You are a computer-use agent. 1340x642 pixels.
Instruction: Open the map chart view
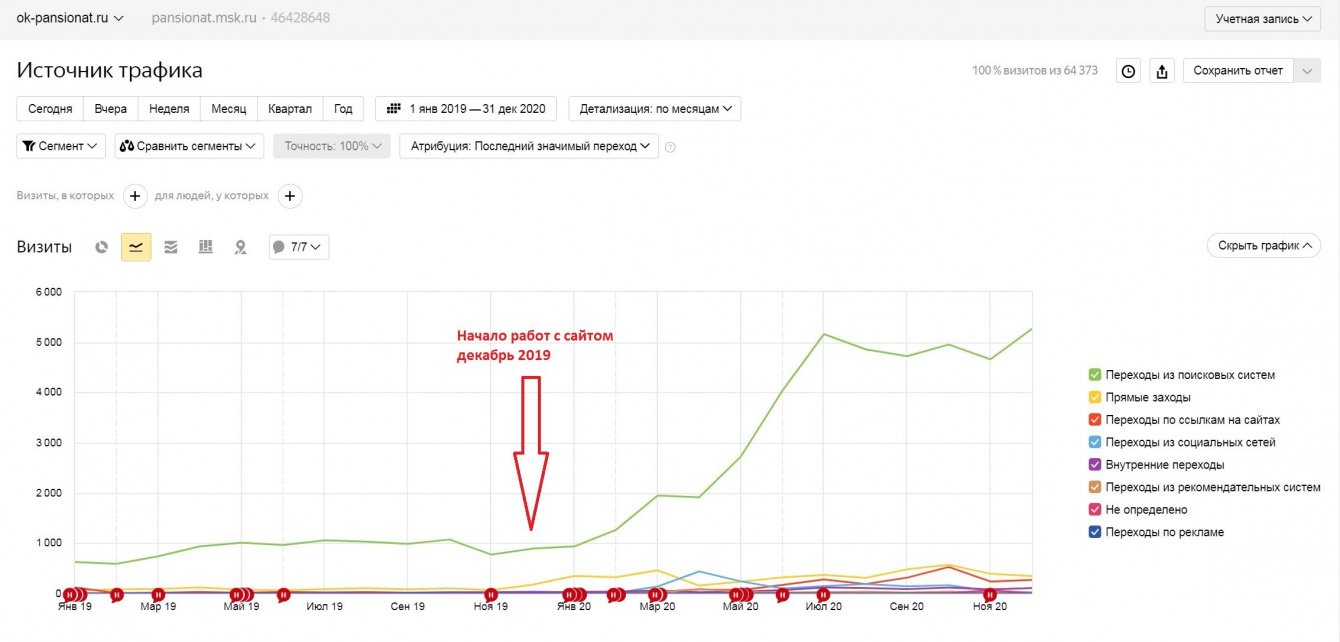click(x=240, y=247)
